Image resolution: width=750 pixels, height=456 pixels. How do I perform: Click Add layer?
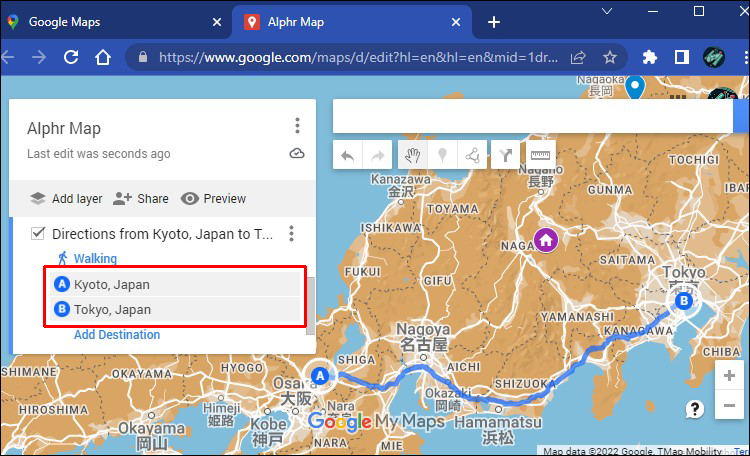tap(66, 199)
